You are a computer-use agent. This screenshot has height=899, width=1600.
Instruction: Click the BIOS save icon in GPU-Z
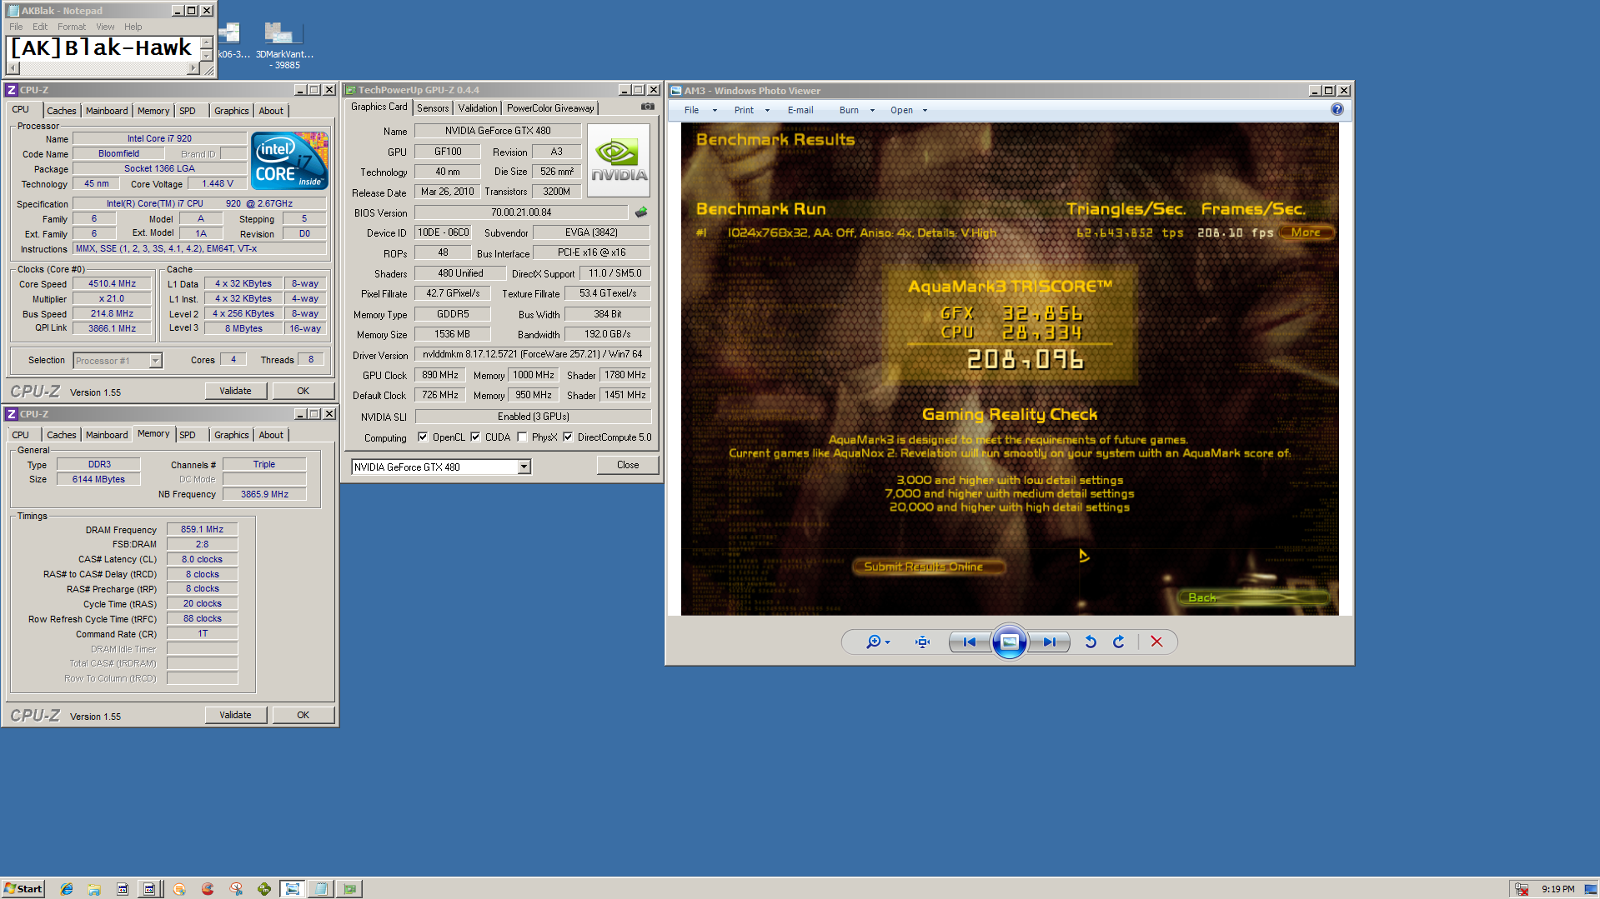tap(641, 212)
